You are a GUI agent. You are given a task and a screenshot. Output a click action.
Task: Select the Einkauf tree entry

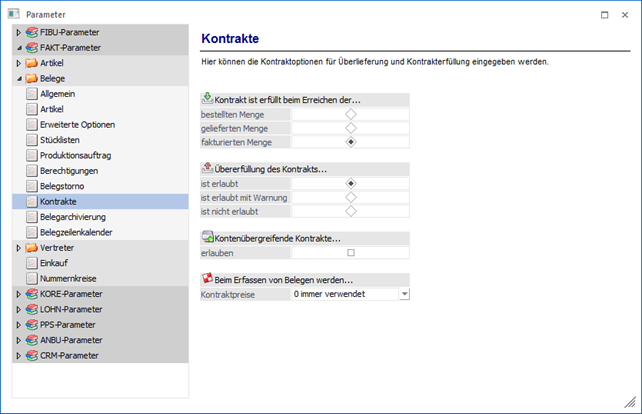[57, 263]
